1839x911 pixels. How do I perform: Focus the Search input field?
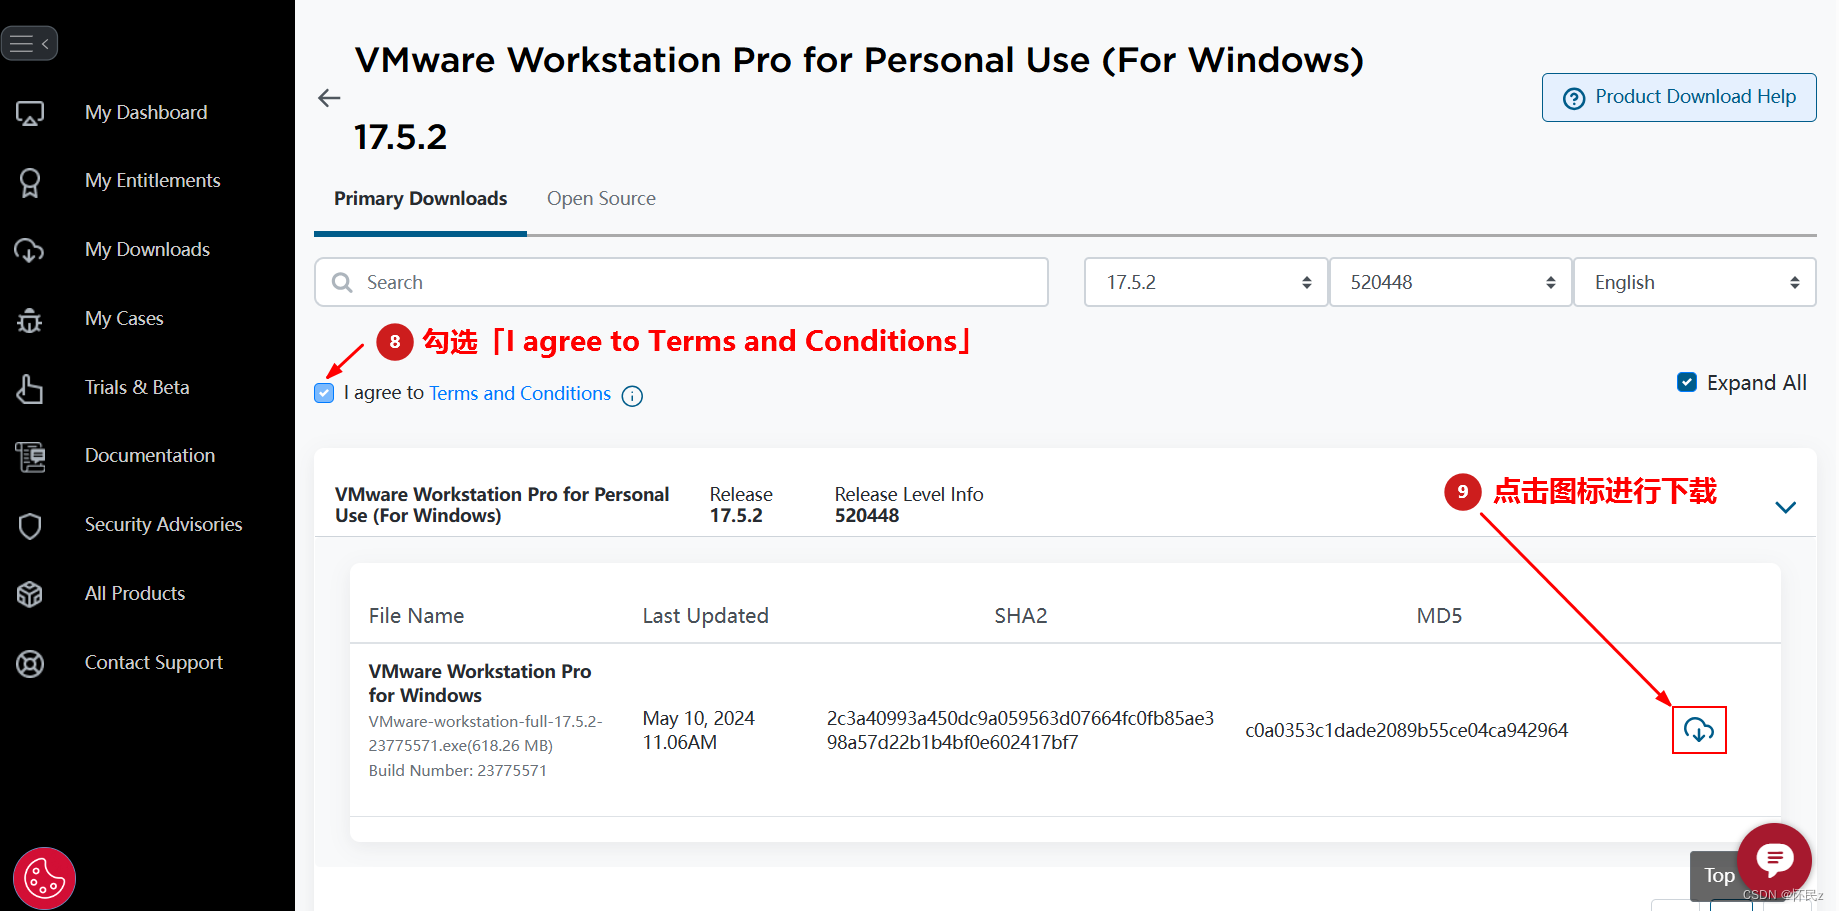coord(681,282)
